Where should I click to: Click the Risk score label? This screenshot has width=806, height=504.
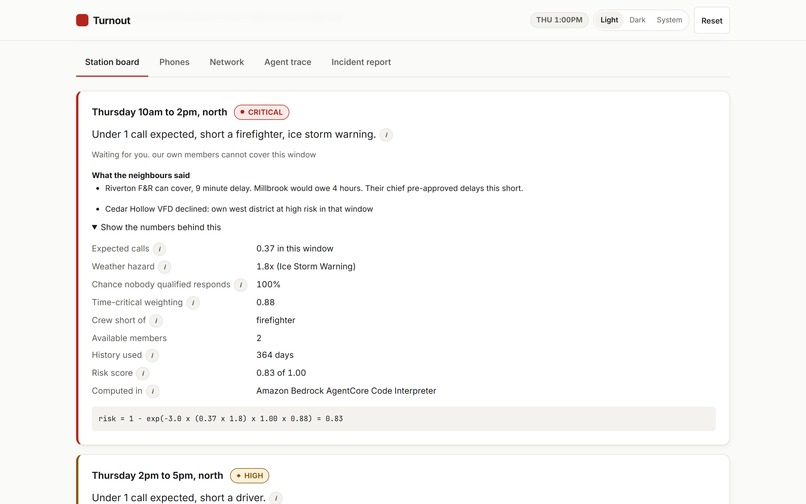[x=112, y=373]
